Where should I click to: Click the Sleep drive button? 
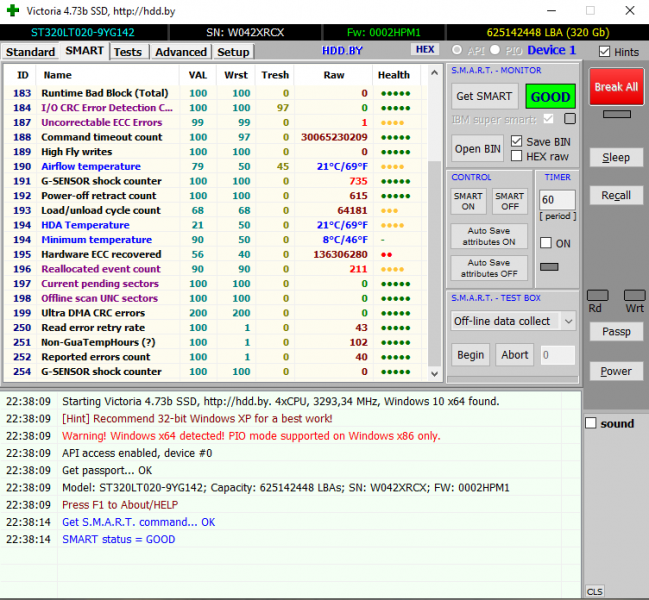pyautogui.click(x=616, y=158)
